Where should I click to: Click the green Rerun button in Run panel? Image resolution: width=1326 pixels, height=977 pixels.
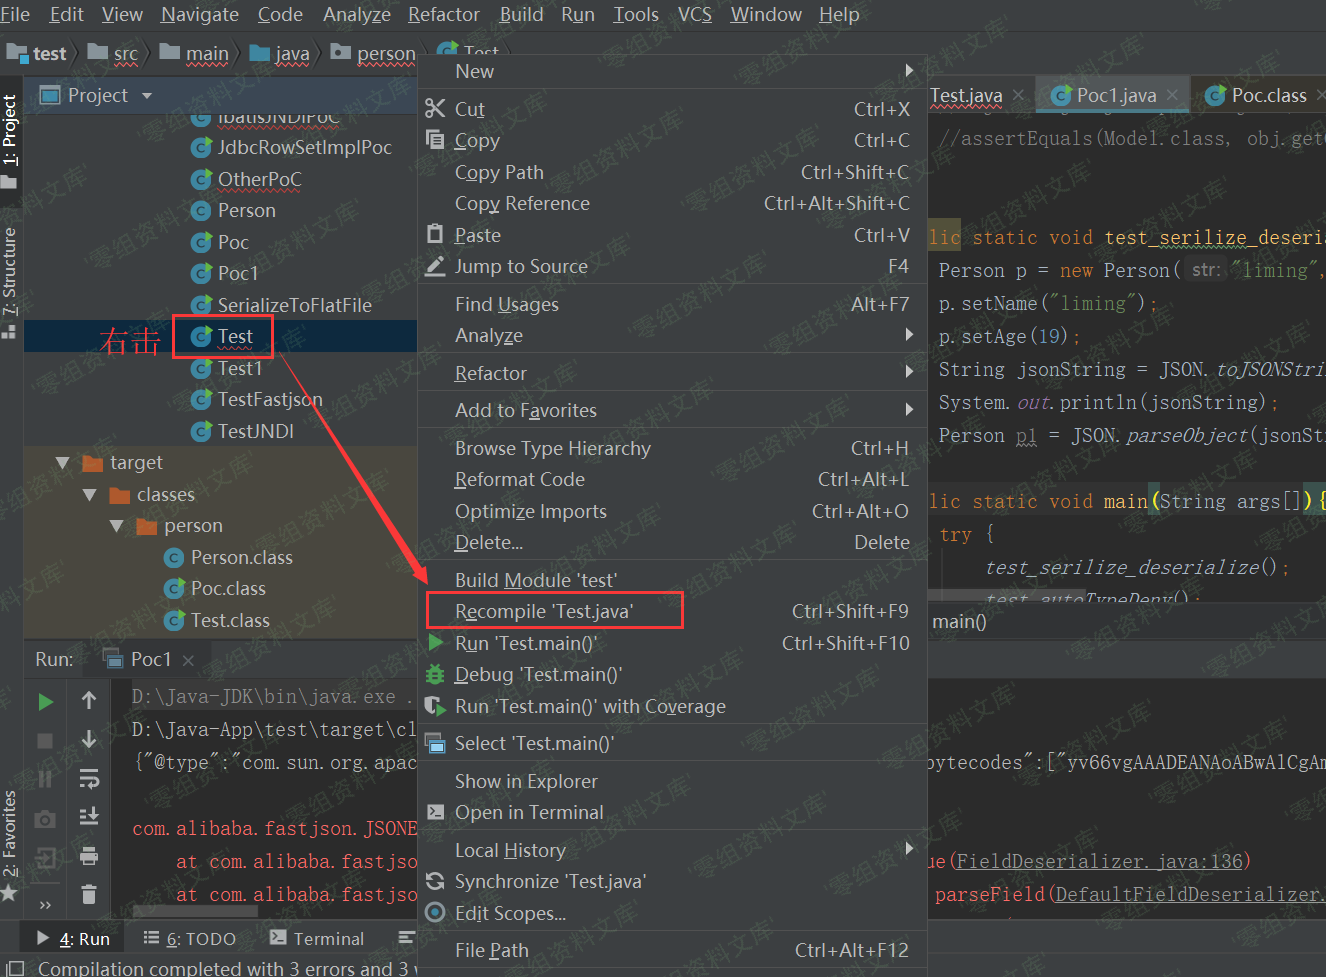pos(45,702)
